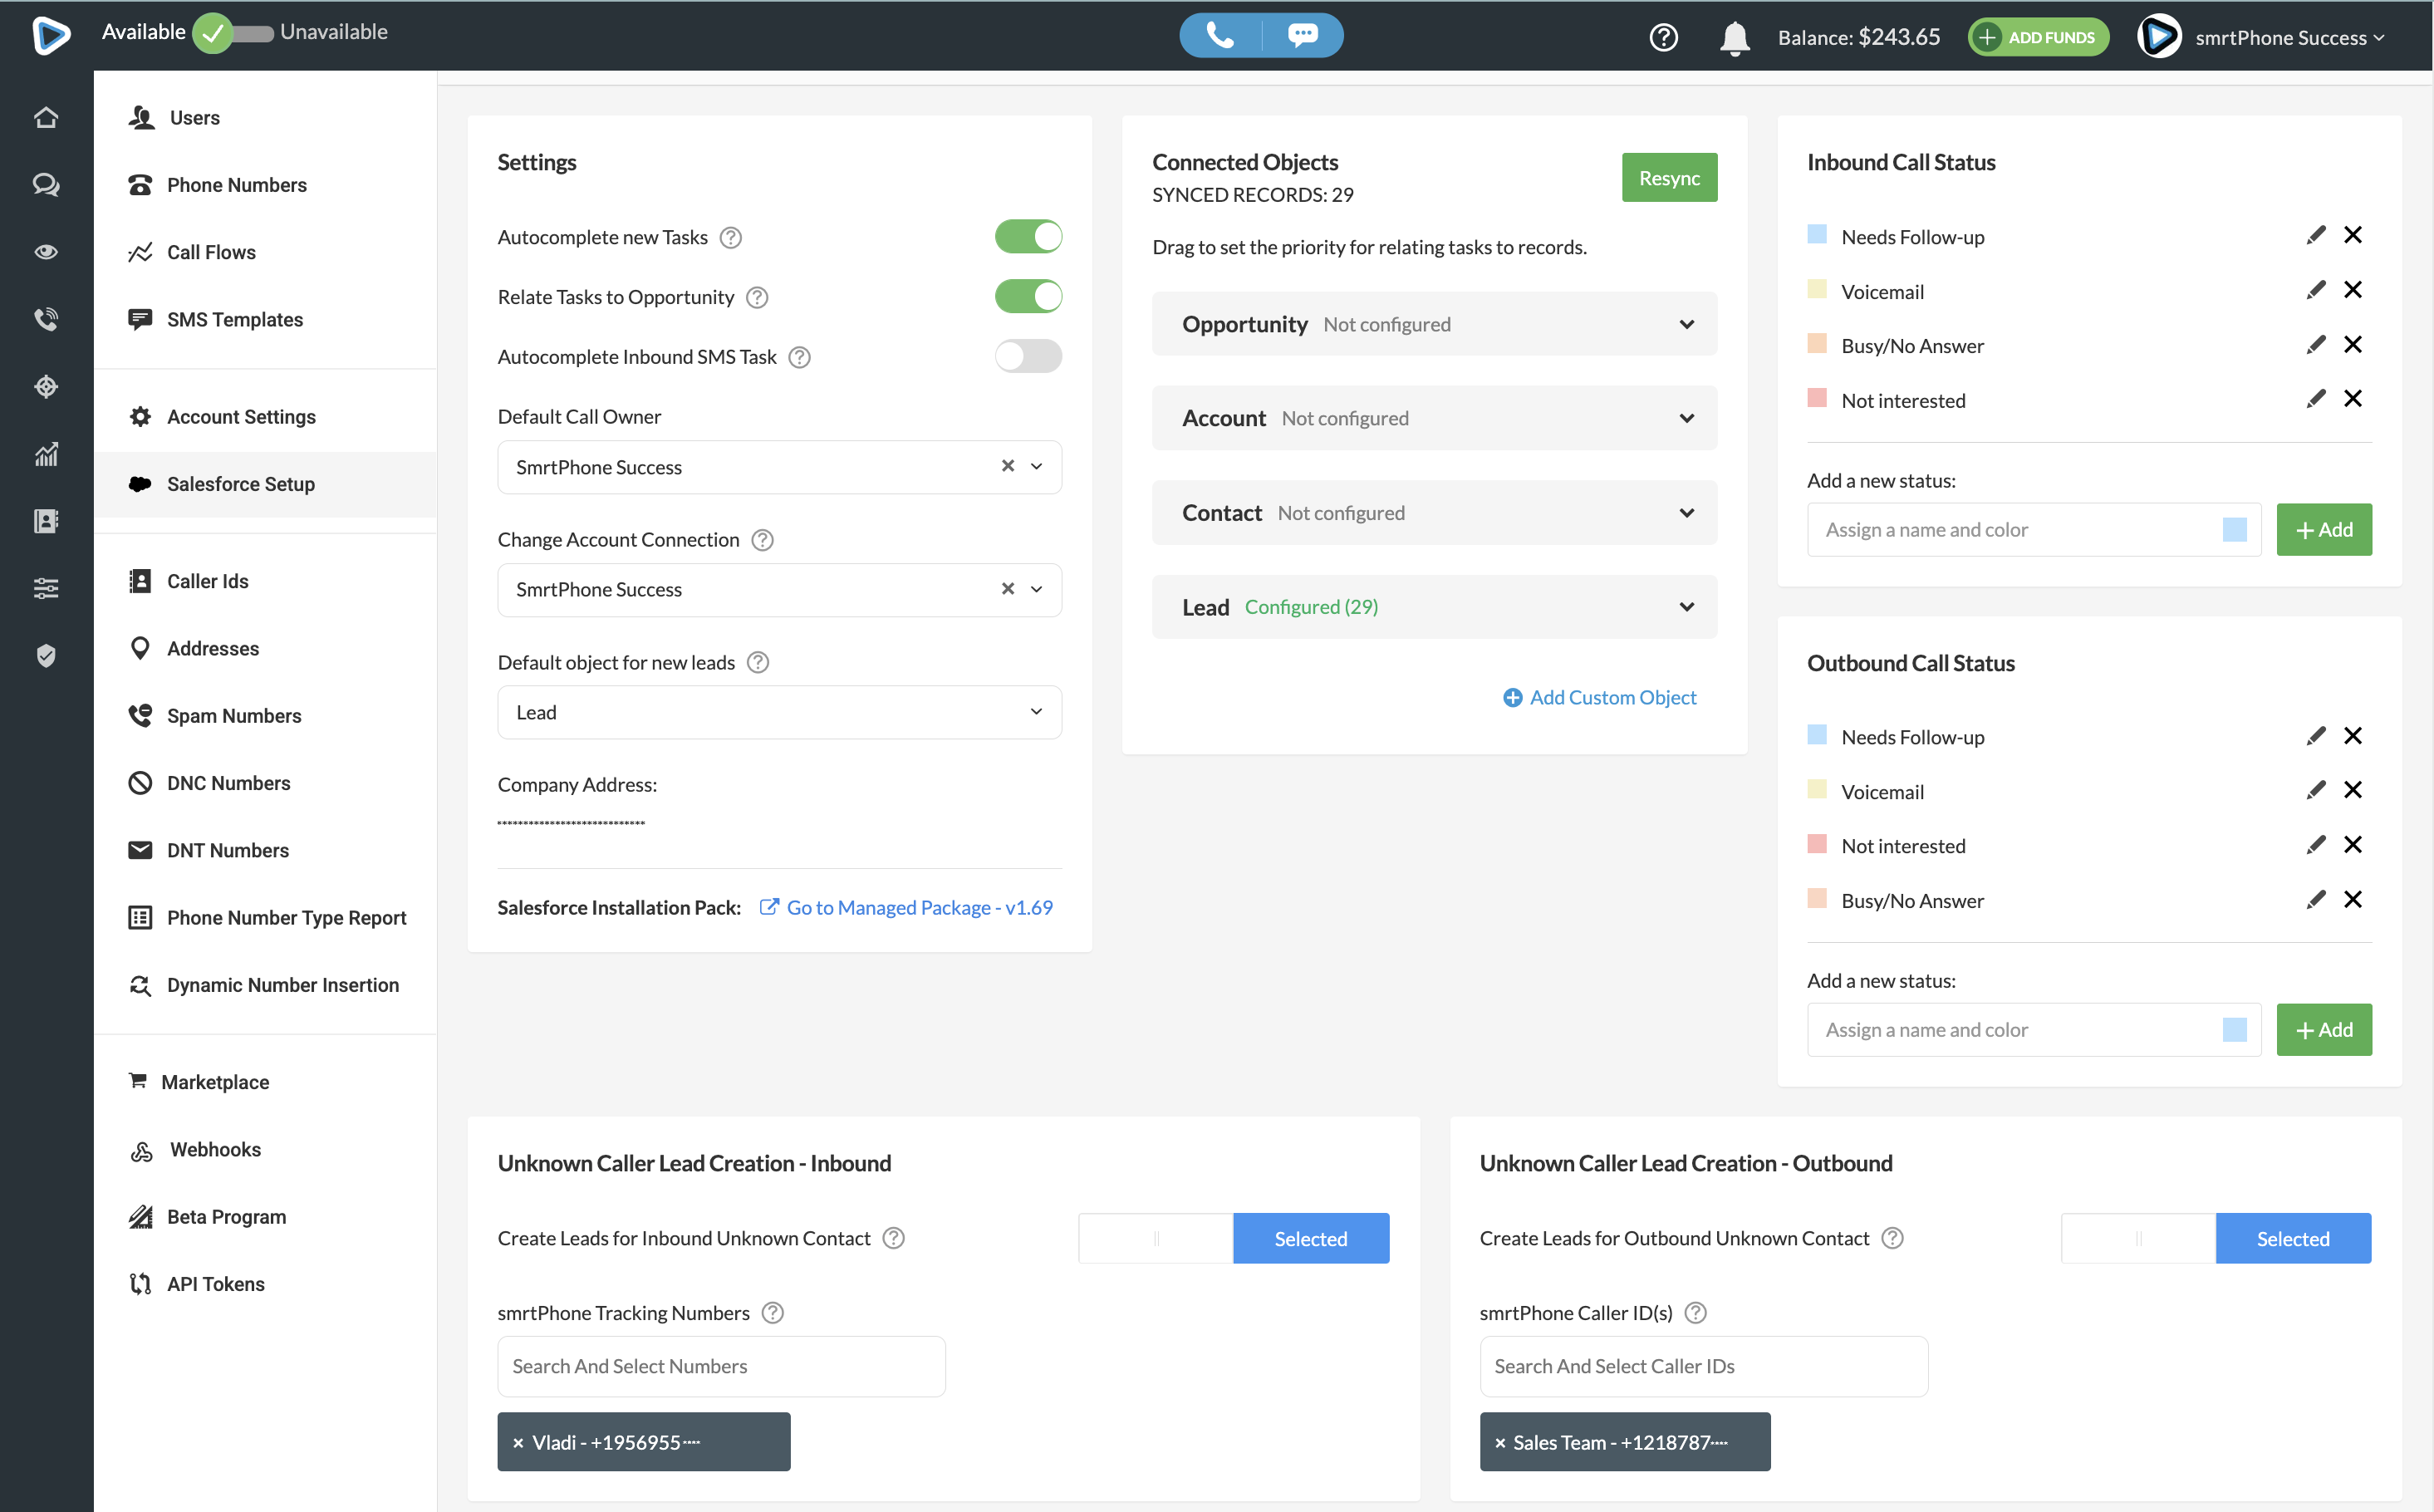
Task: Turn off the Relate Tasks to Opportunity toggle
Action: tap(1028, 297)
